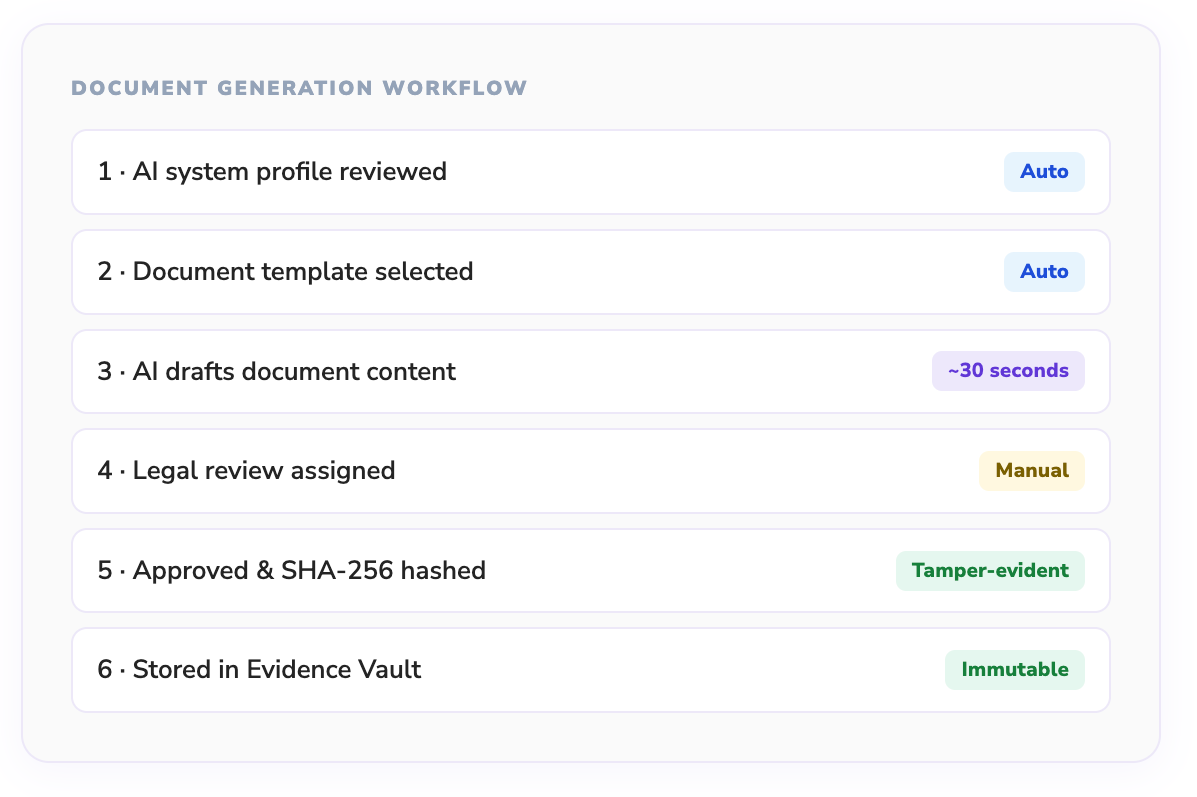Select the number 1 on first step

click(x=104, y=171)
